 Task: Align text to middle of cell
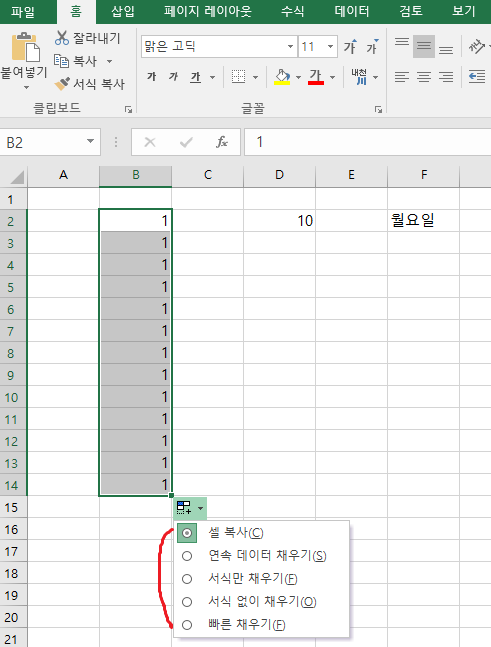click(x=424, y=46)
